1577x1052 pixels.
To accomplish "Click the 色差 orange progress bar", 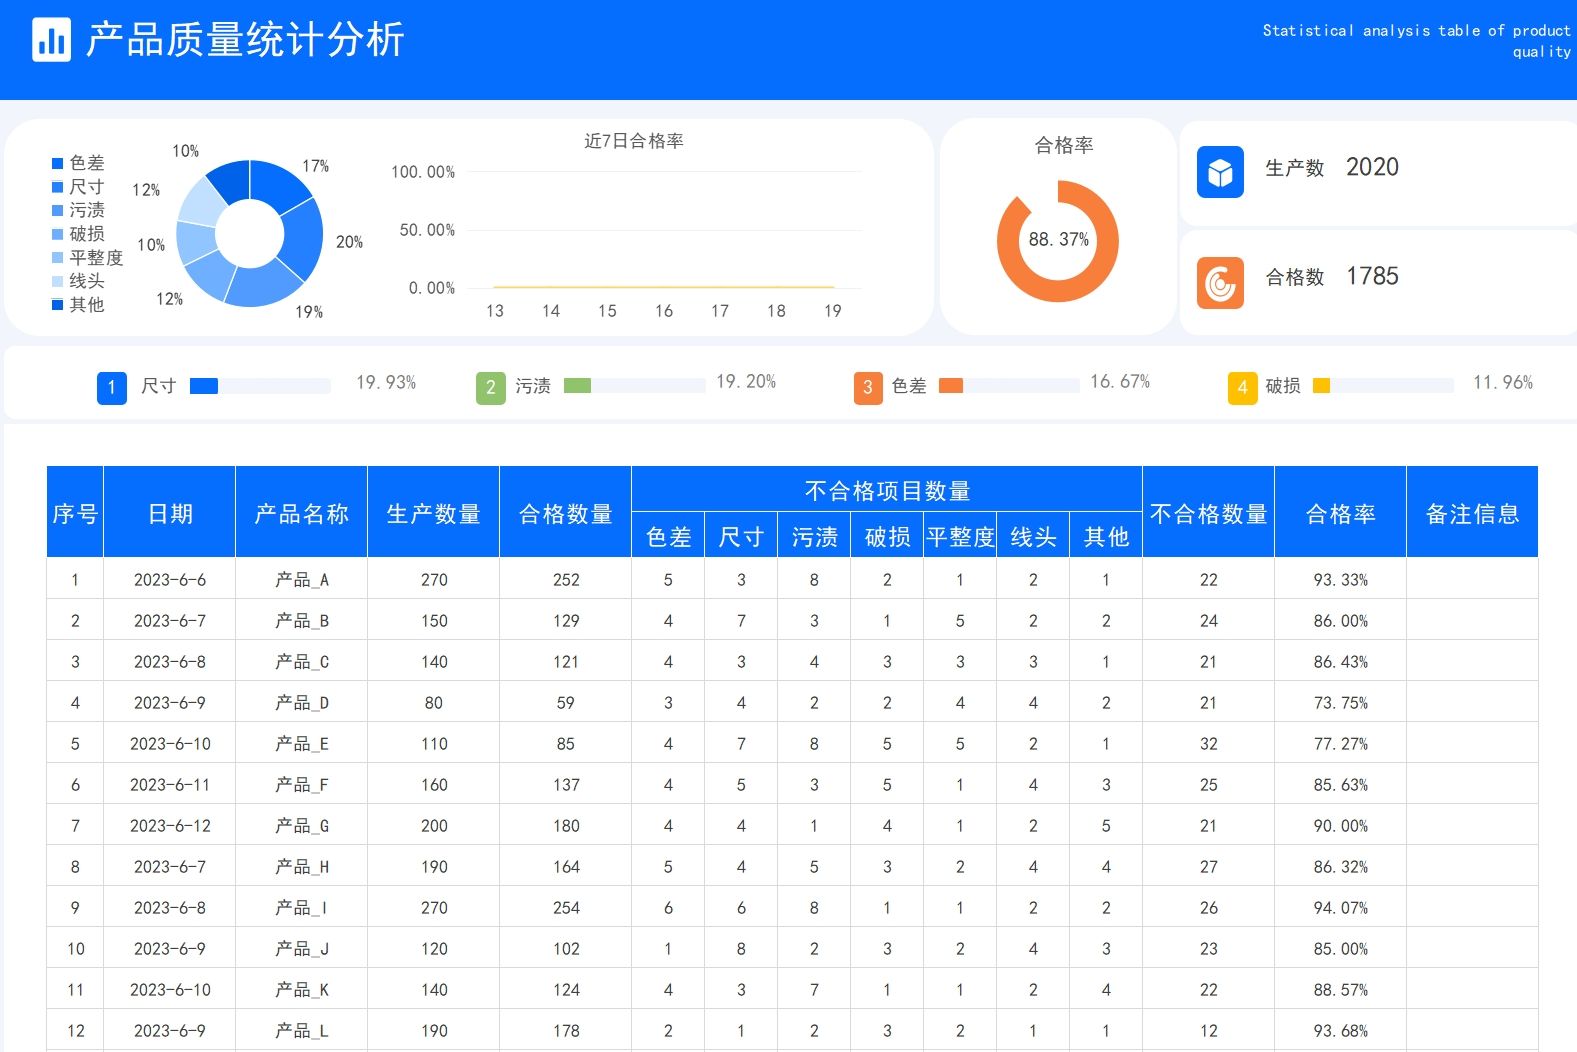I will coord(1010,386).
